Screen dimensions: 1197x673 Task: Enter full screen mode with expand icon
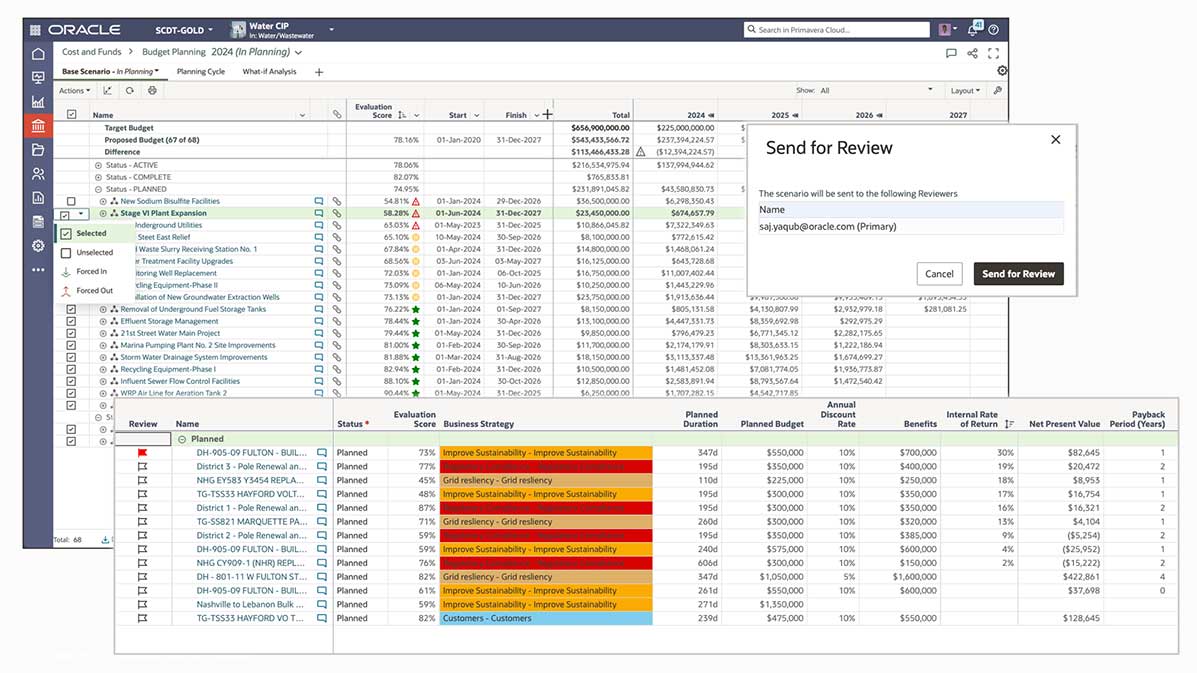993,53
